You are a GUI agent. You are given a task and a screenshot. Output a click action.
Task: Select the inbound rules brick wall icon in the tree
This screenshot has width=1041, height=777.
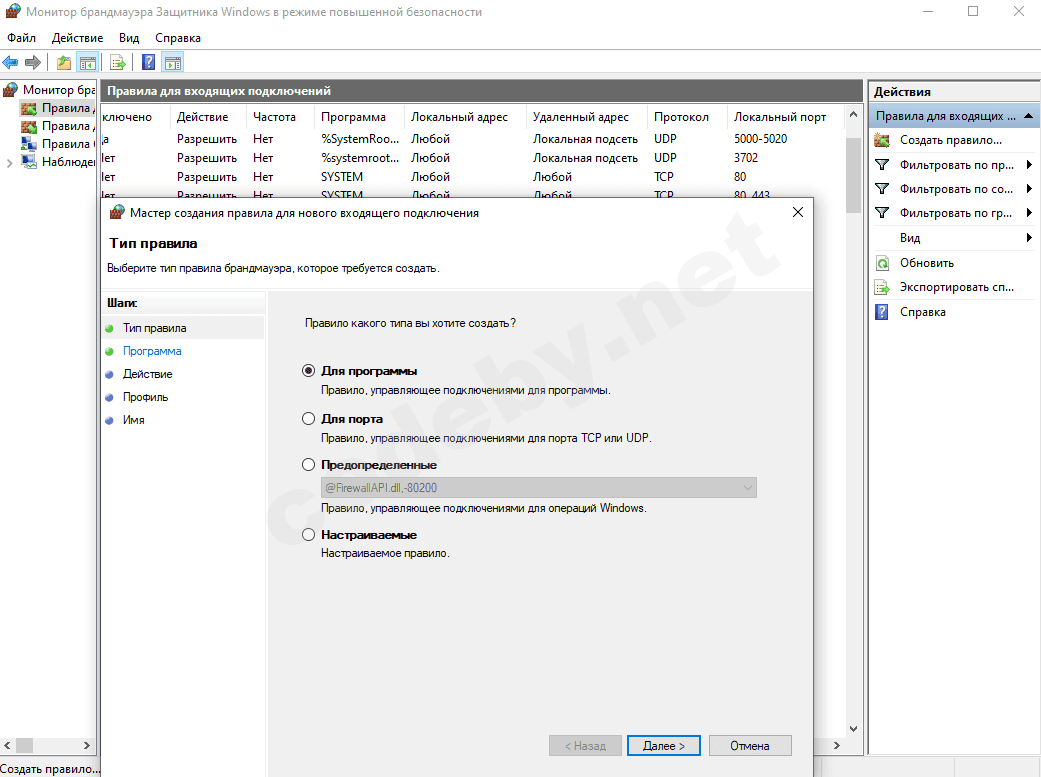point(29,108)
